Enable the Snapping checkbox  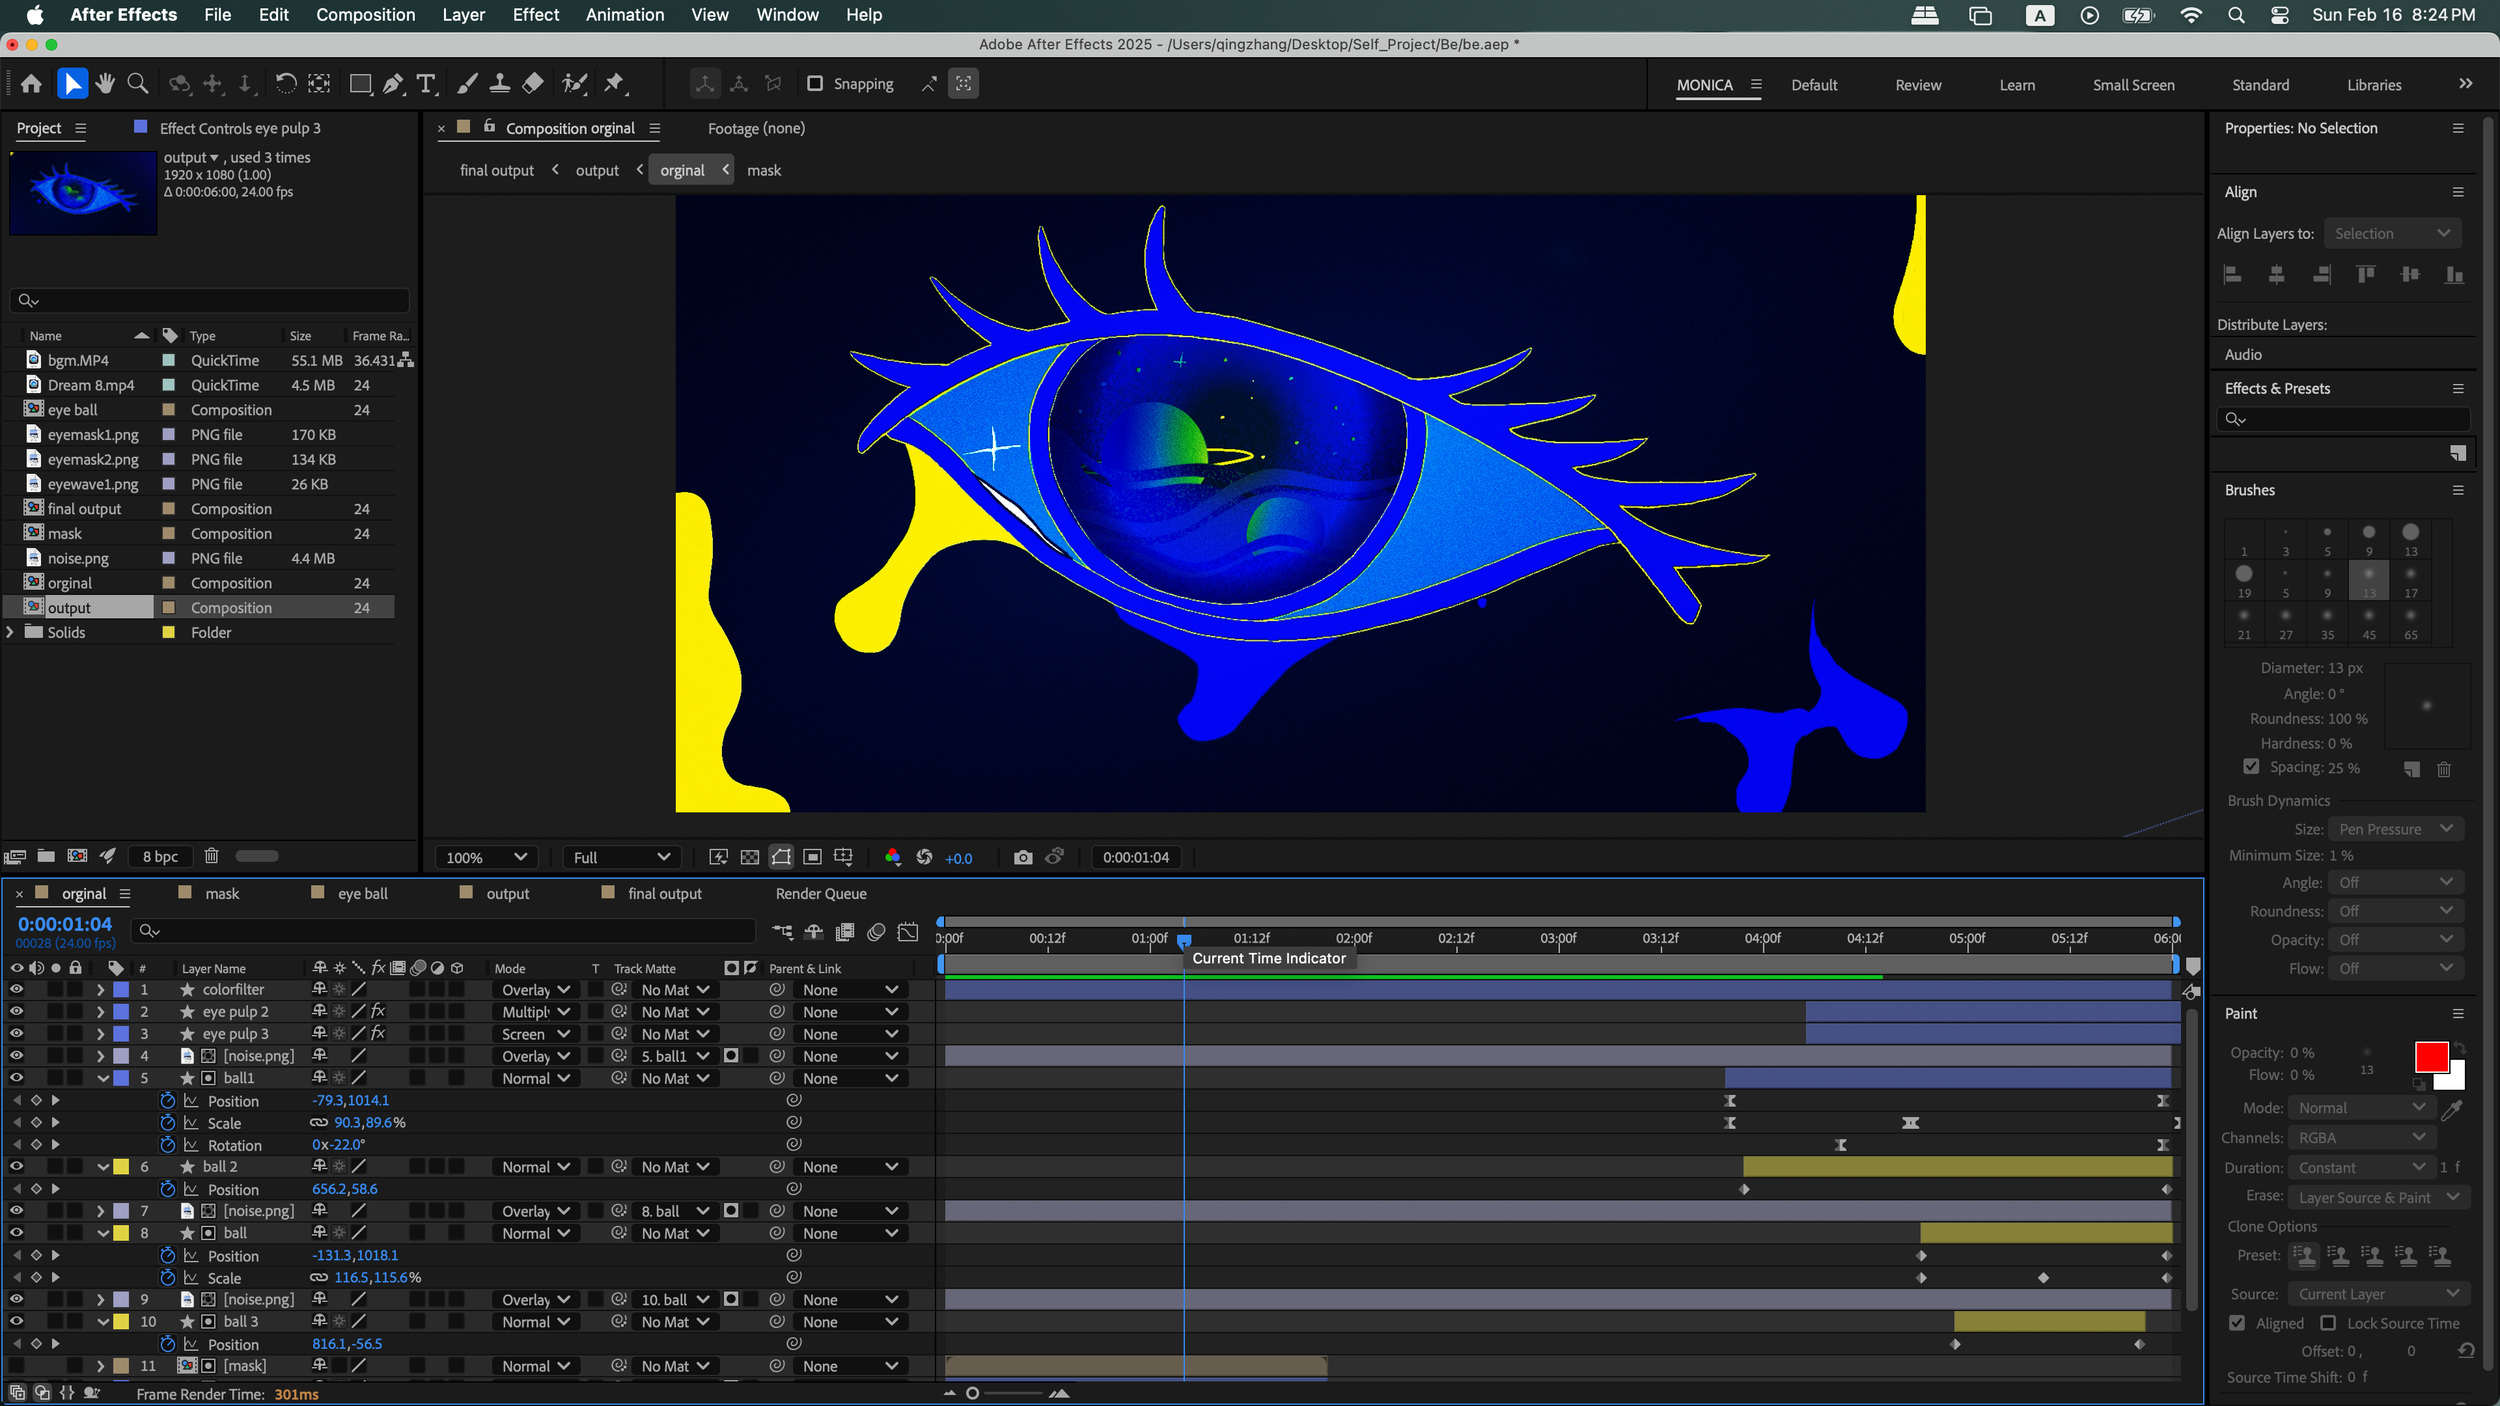[815, 84]
